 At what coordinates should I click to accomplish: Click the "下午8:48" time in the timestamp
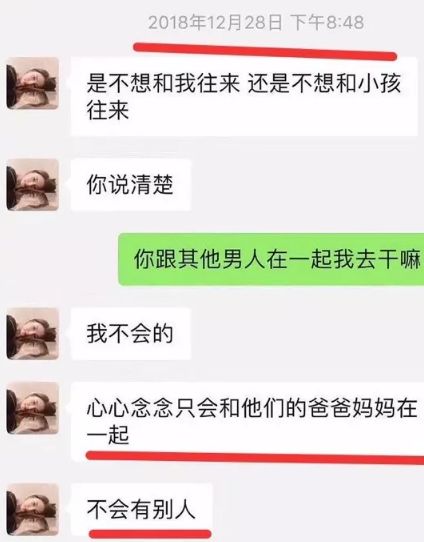(x=327, y=22)
